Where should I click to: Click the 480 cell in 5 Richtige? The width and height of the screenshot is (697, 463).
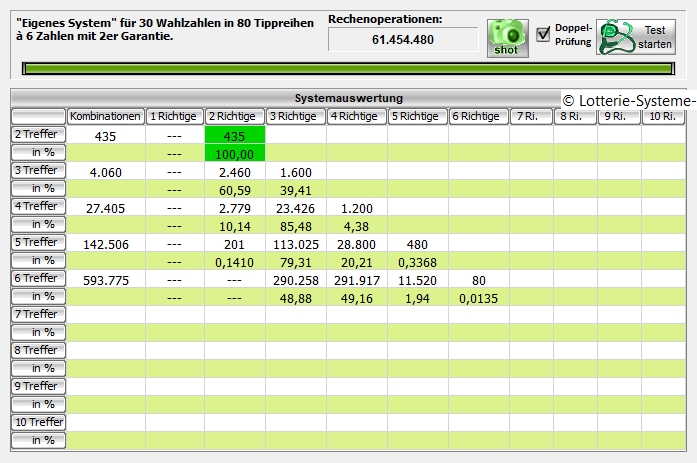pyautogui.click(x=417, y=244)
